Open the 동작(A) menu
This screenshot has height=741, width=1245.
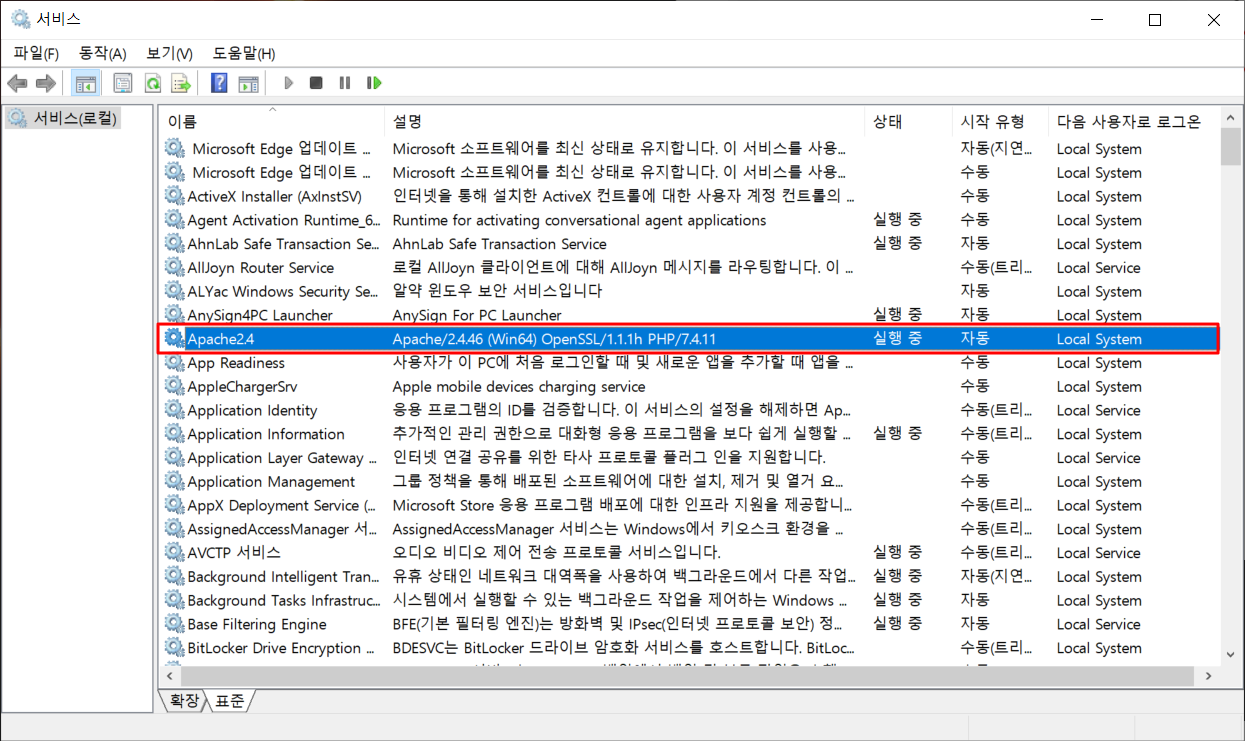102,53
